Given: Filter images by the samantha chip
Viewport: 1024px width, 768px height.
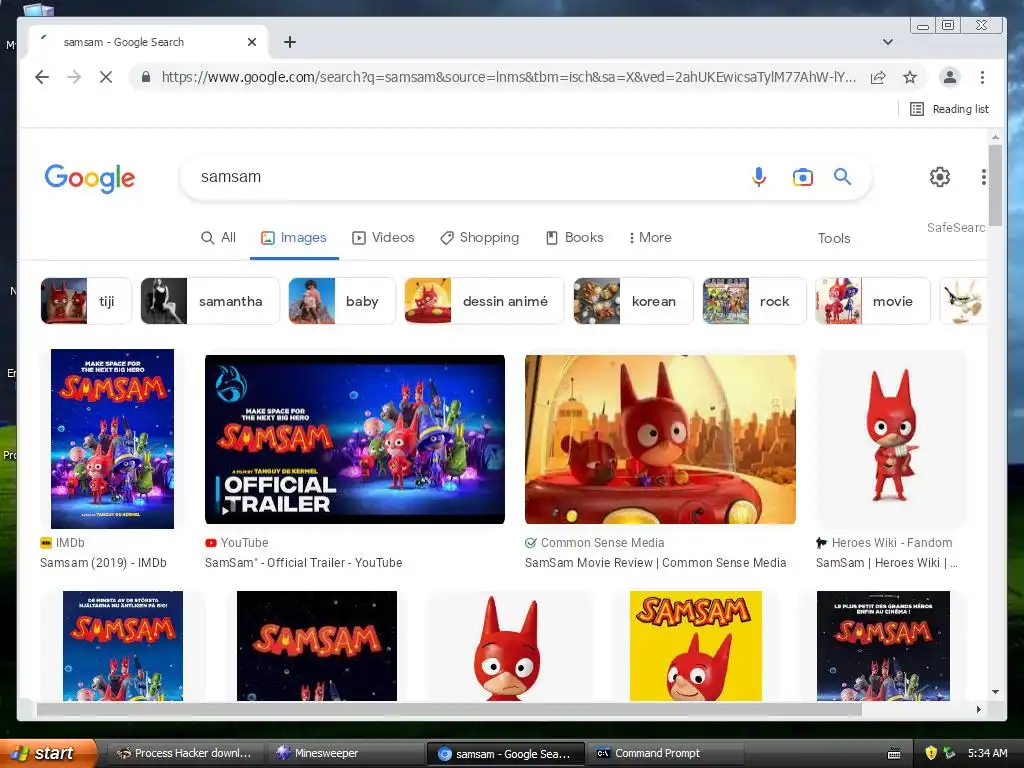Looking at the screenshot, I should [210, 301].
